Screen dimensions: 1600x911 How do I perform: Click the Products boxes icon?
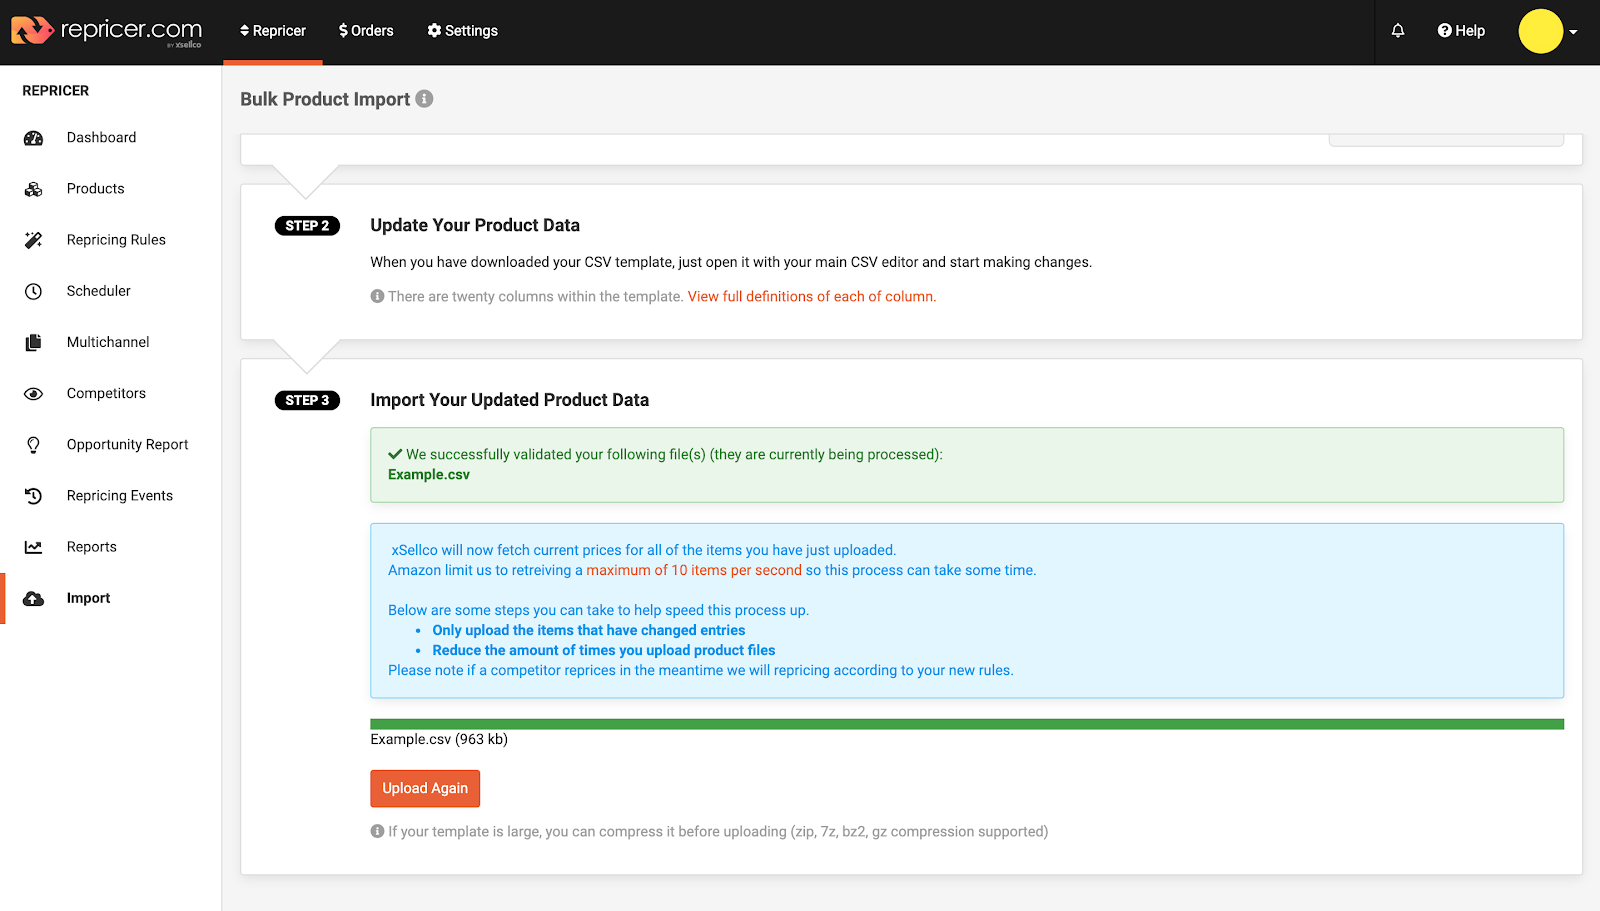(34, 189)
